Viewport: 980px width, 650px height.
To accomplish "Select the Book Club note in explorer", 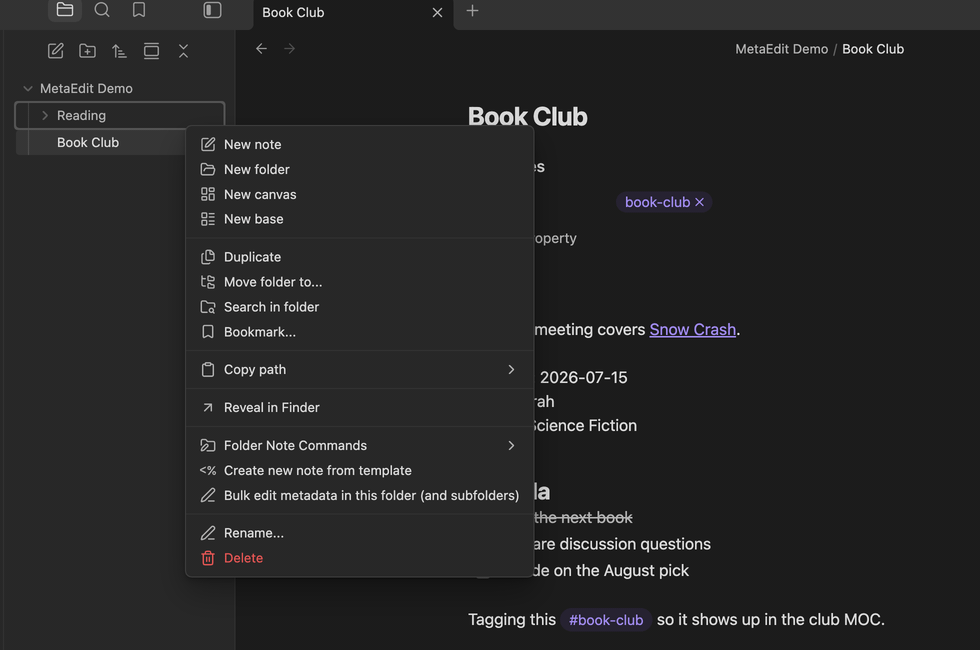I will [x=101, y=142].
